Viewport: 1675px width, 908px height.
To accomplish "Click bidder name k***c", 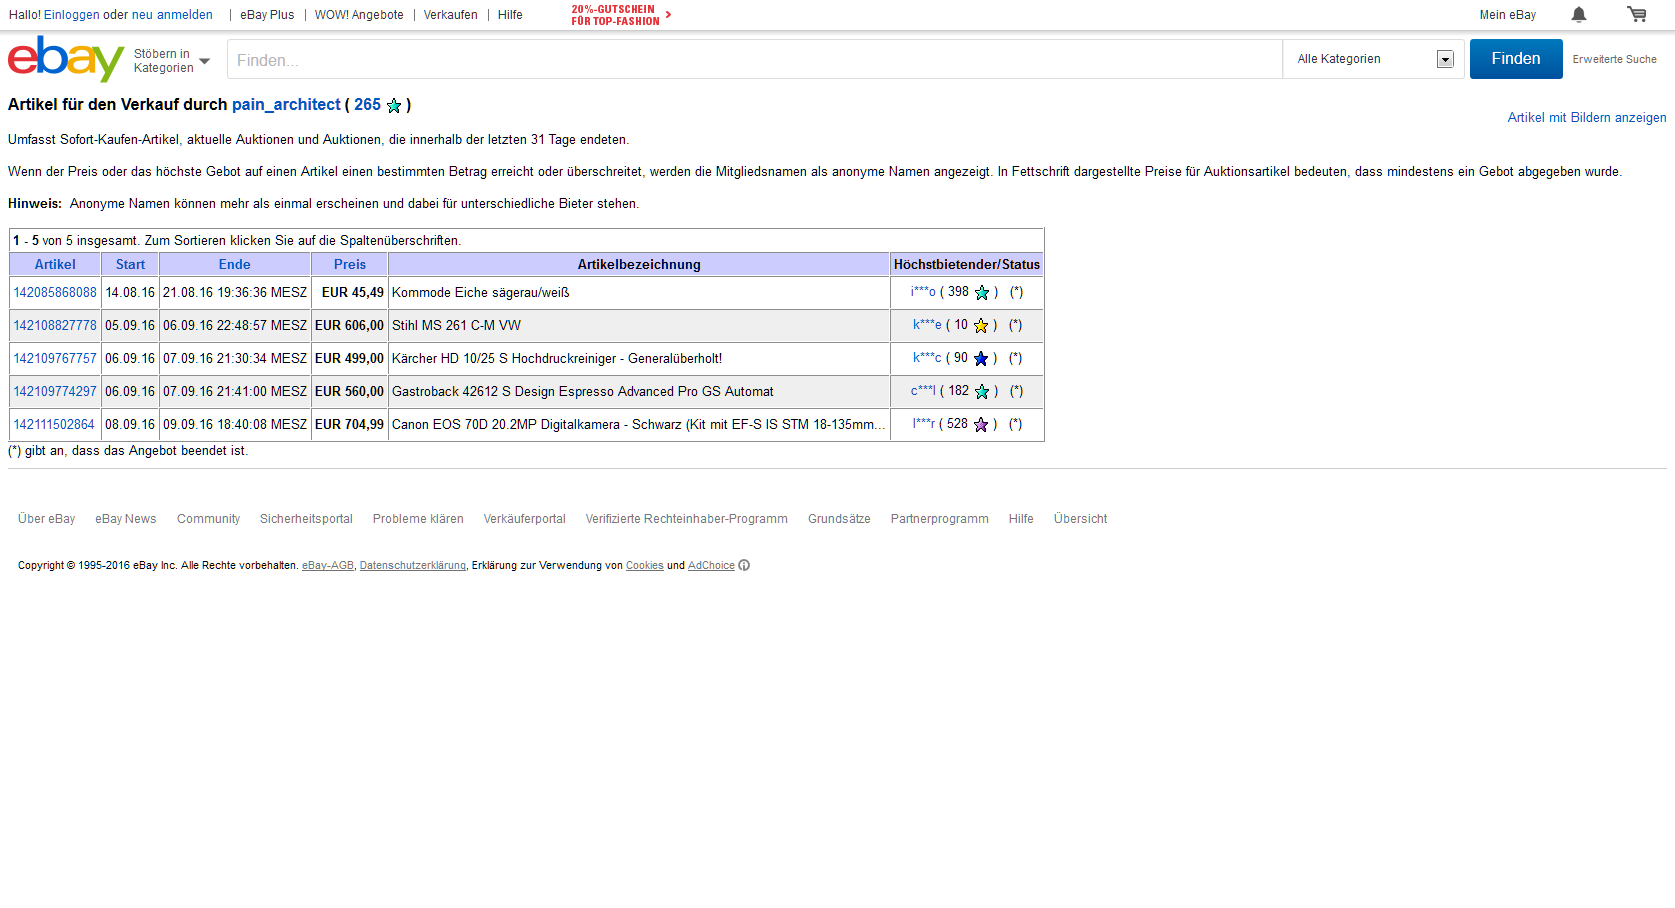I will click(927, 358).
